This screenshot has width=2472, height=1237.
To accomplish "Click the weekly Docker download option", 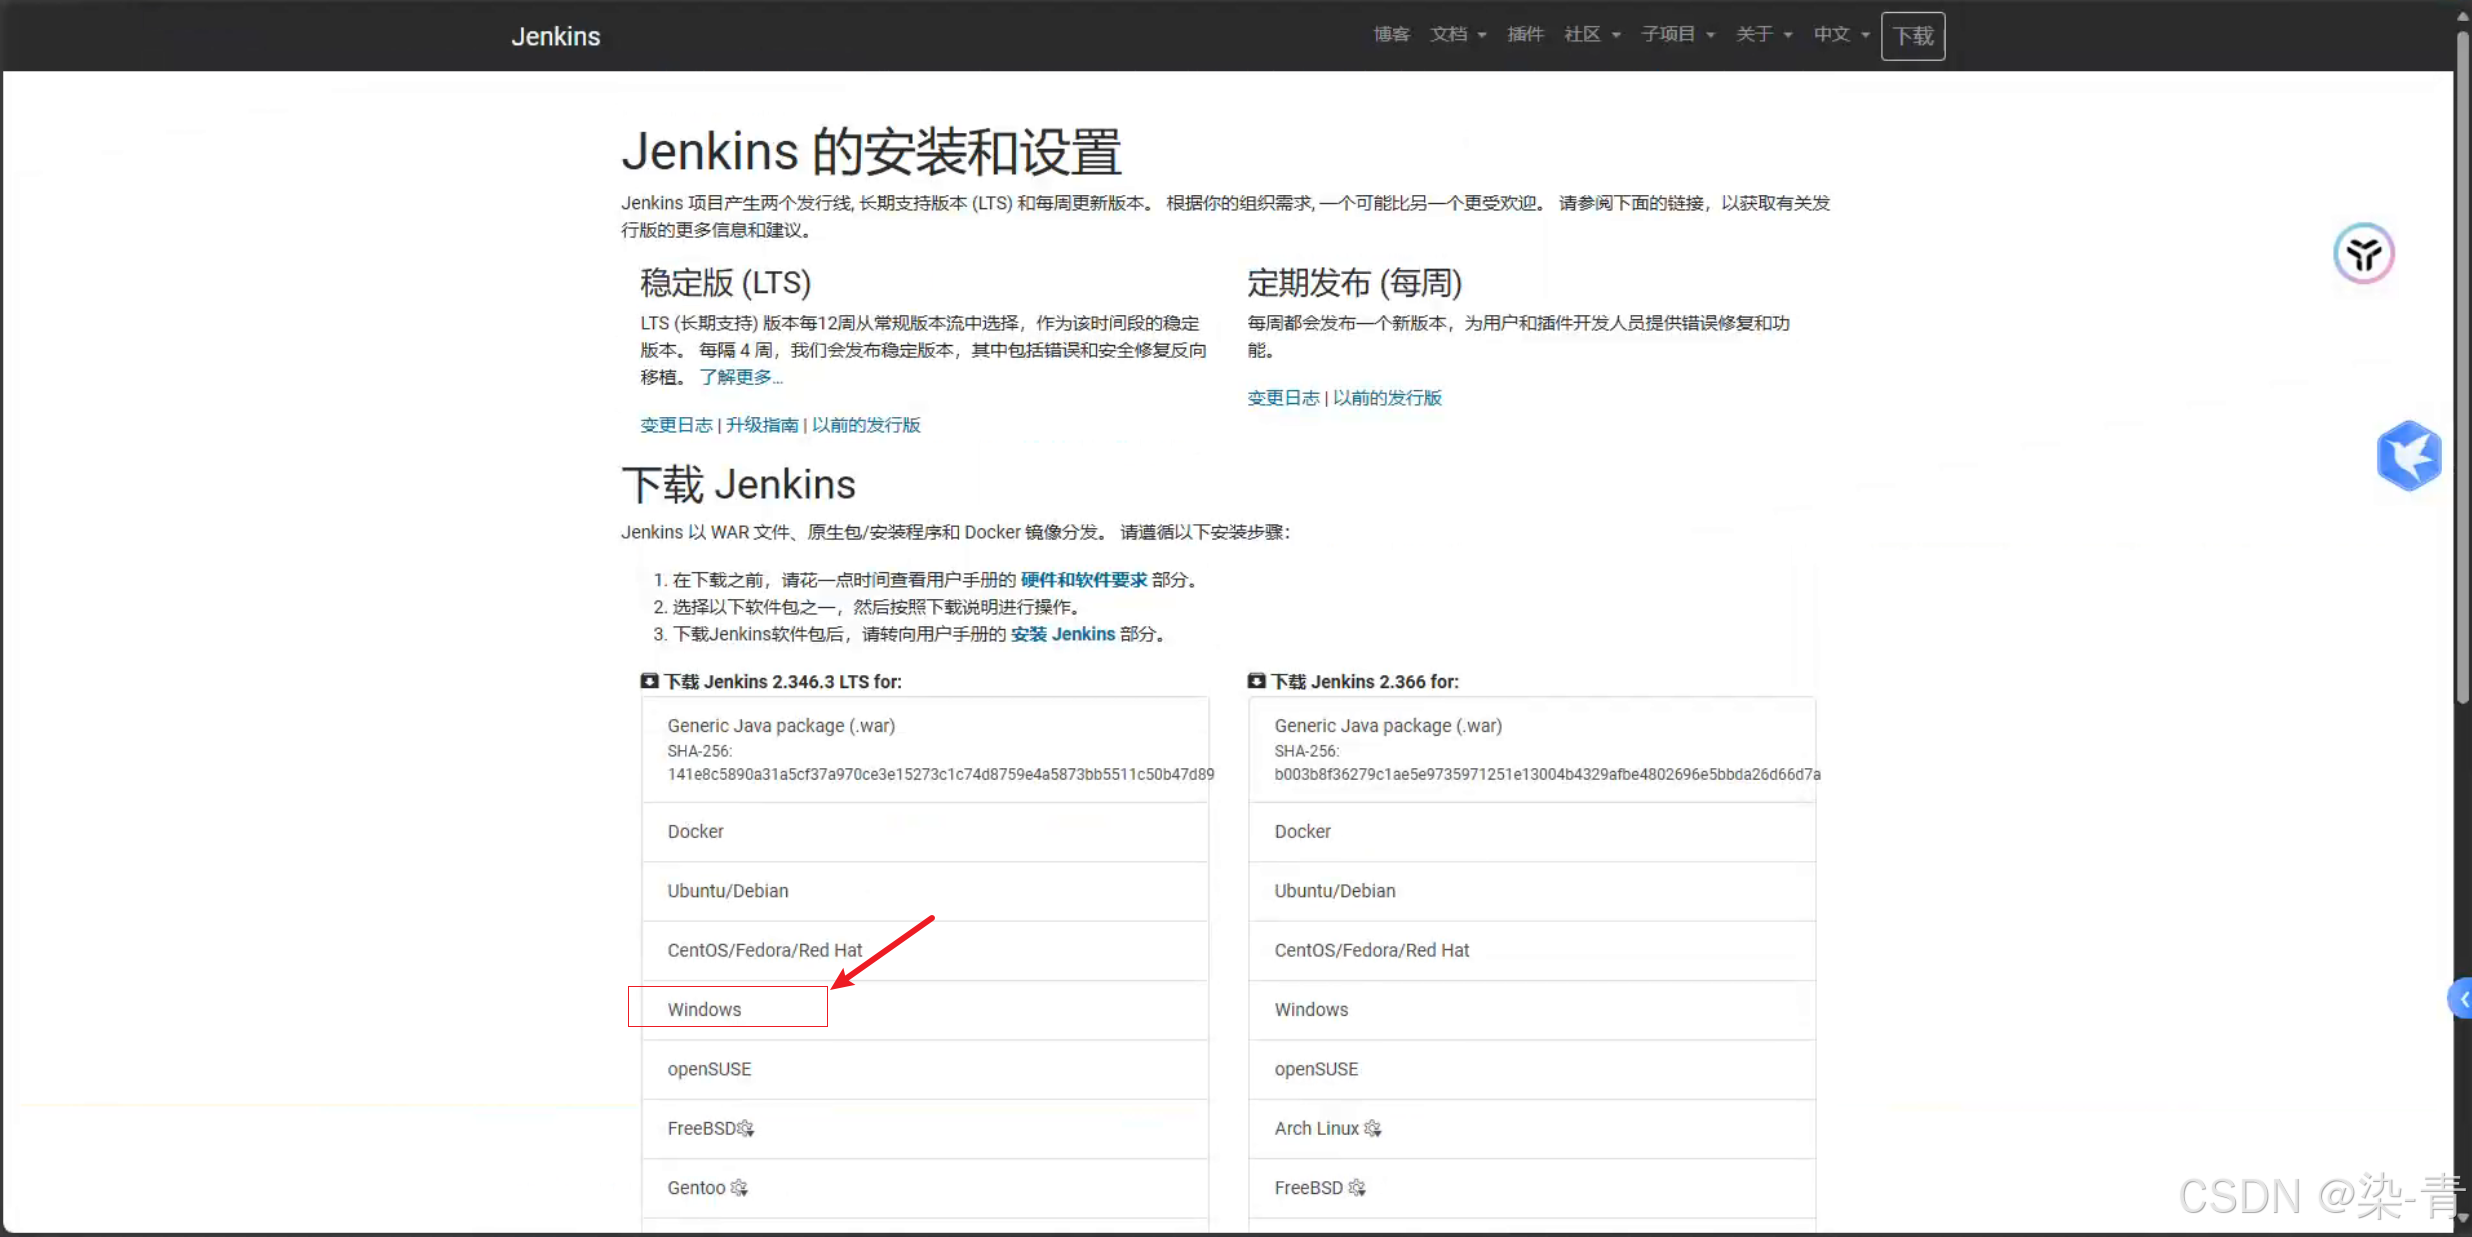I will [x=1302, y=831].
